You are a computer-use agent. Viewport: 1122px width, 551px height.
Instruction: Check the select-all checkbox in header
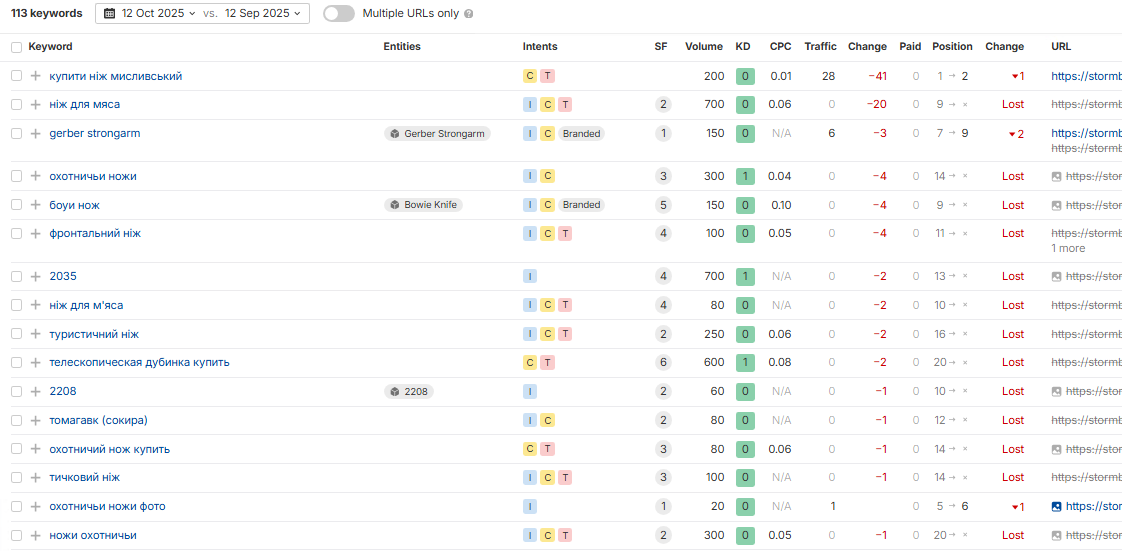pos(16,47)
